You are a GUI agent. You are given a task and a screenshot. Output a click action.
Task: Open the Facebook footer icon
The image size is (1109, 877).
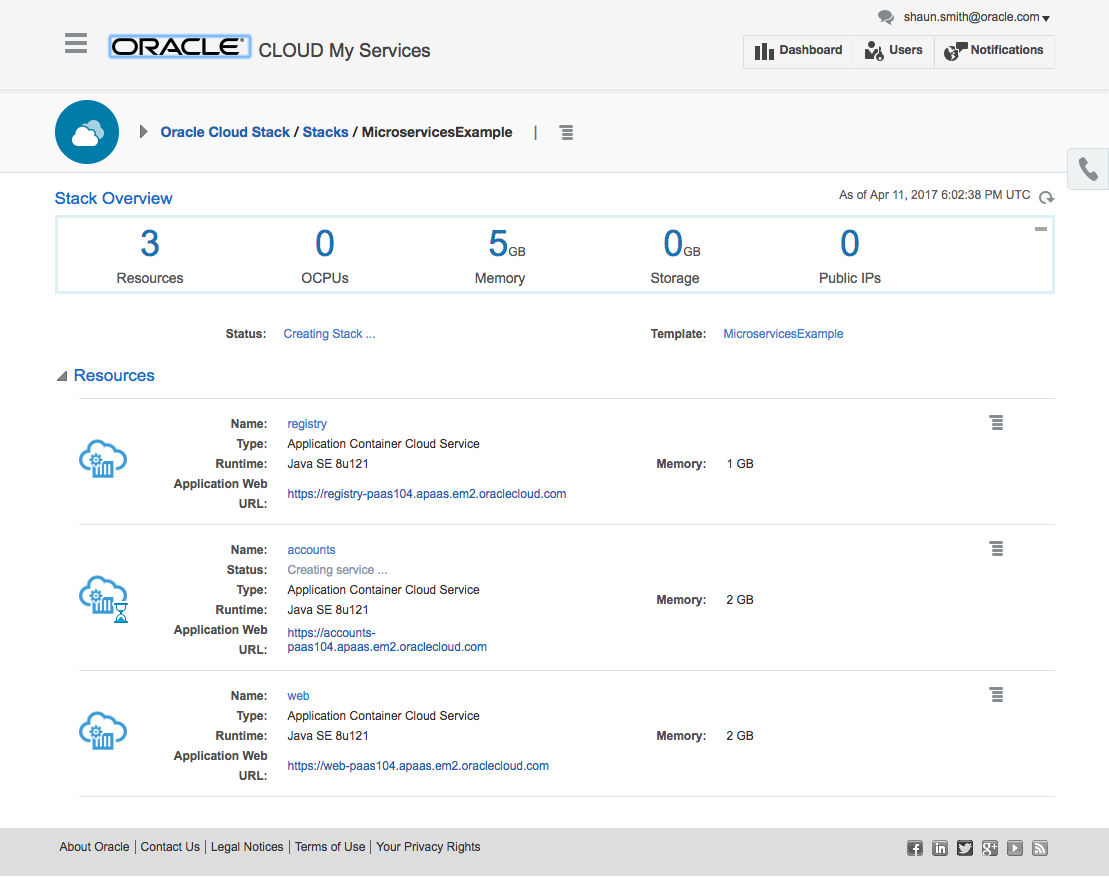click(915, 848)
